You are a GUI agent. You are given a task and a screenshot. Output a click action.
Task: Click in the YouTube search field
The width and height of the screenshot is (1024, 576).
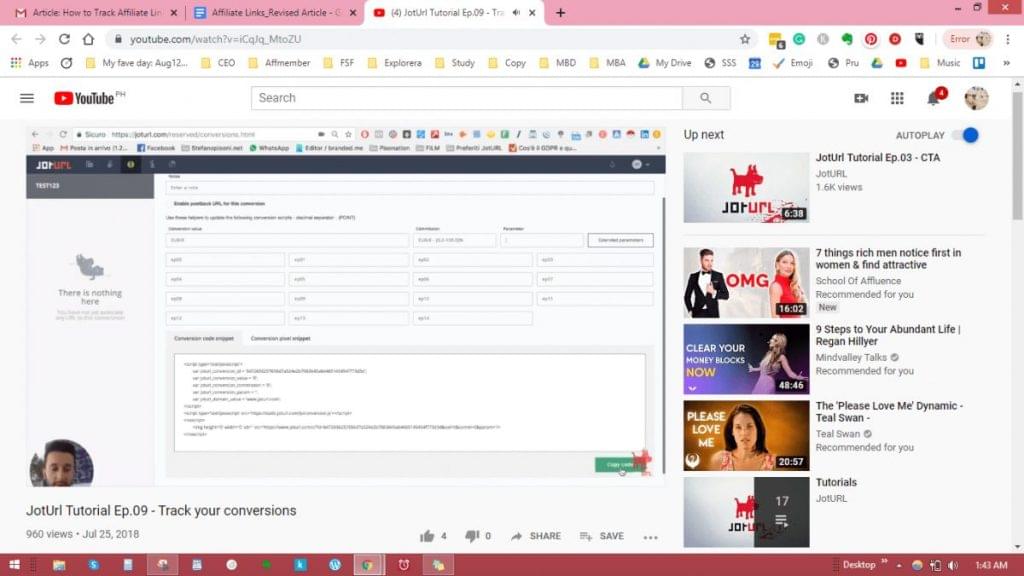click(466, 98)
